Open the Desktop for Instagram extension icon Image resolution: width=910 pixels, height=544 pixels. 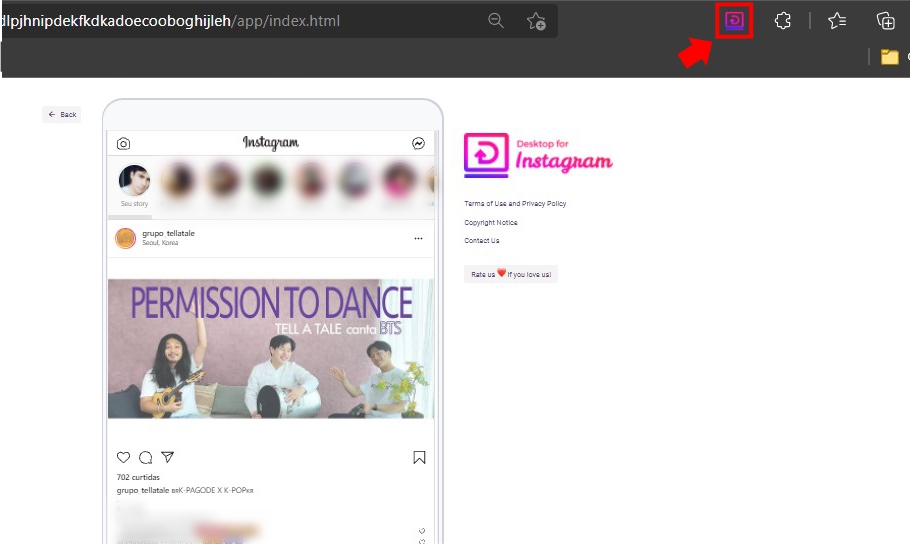[x=734, y=21]
